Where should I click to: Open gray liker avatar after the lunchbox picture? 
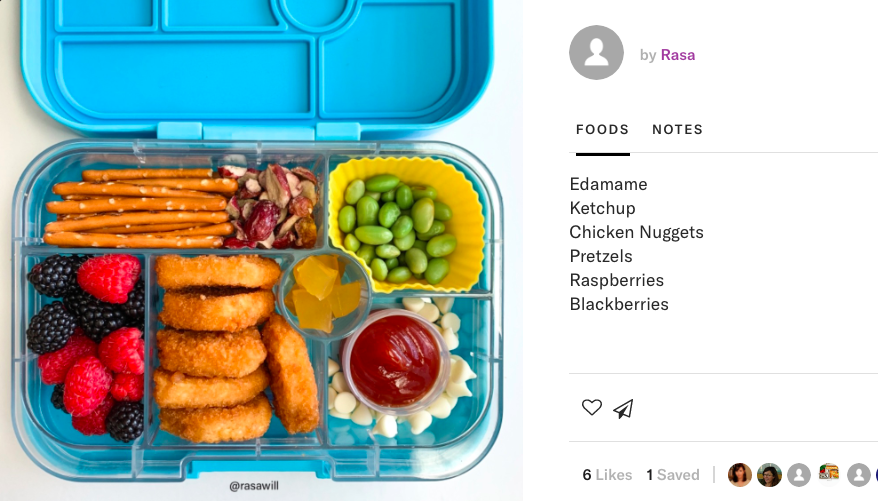coord(858,475)
